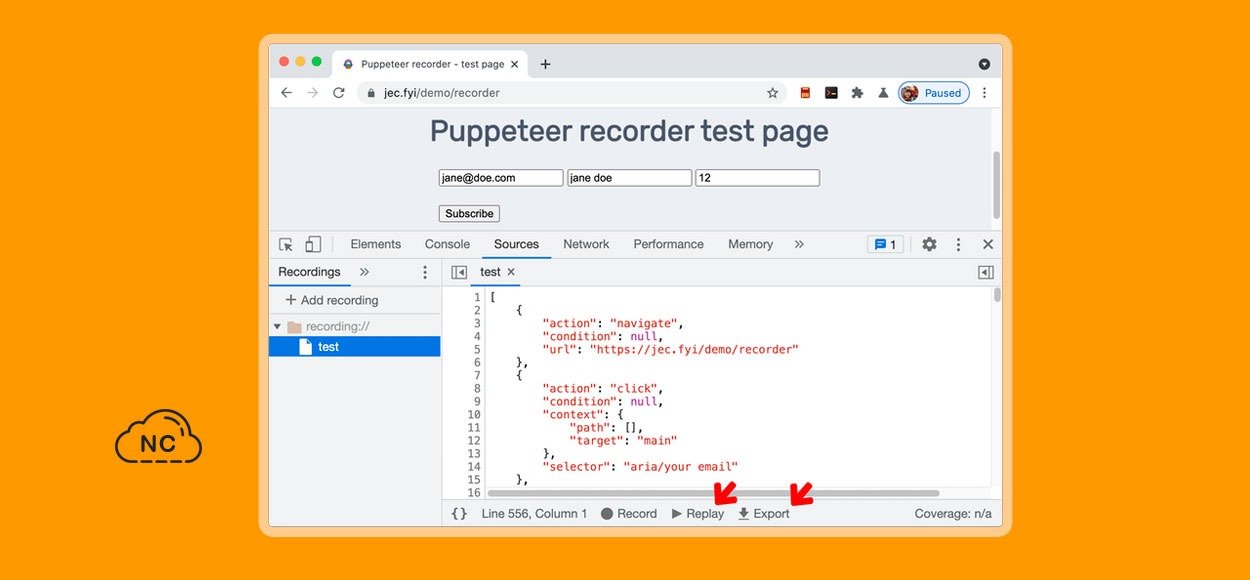1250x580 pixels.
Task: Click the code line "action": "navigate"
Action: click(x=611, y=323)
